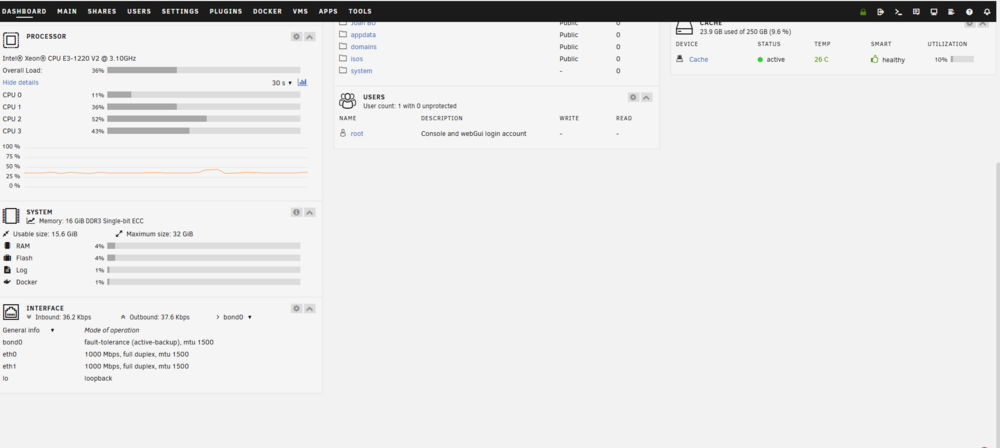The image size is (1000, 448).
Task: Click the logout icon in header
Action: pyautogui.click(x=881, y=11)
